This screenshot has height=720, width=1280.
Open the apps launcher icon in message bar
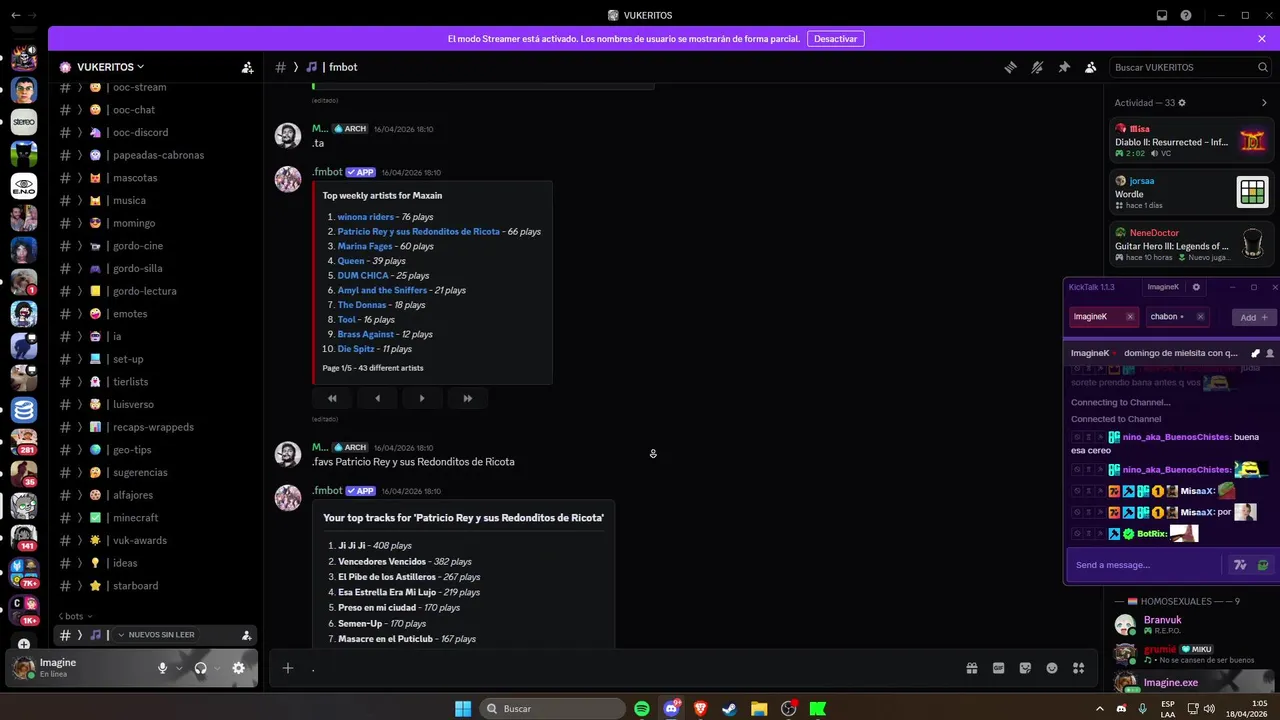(x=1078, y=668)
